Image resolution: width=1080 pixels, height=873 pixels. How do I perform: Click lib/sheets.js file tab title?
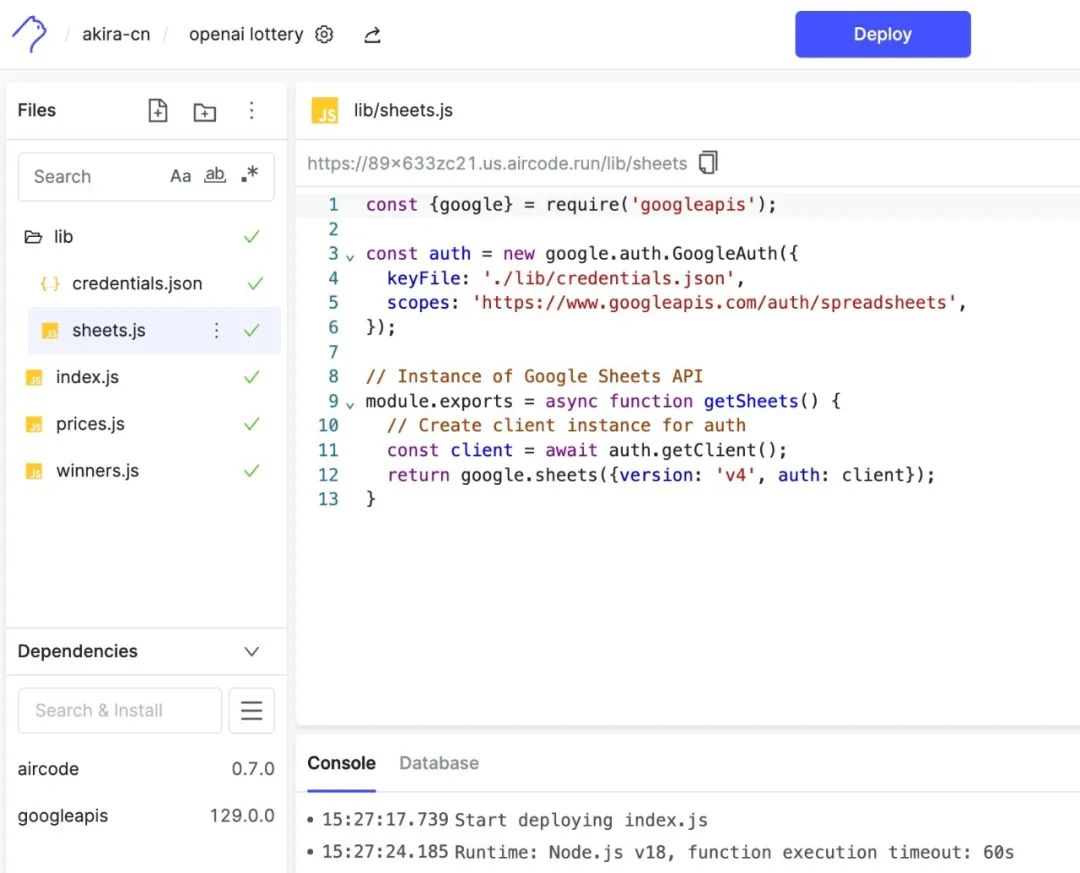tap(403, 110)
